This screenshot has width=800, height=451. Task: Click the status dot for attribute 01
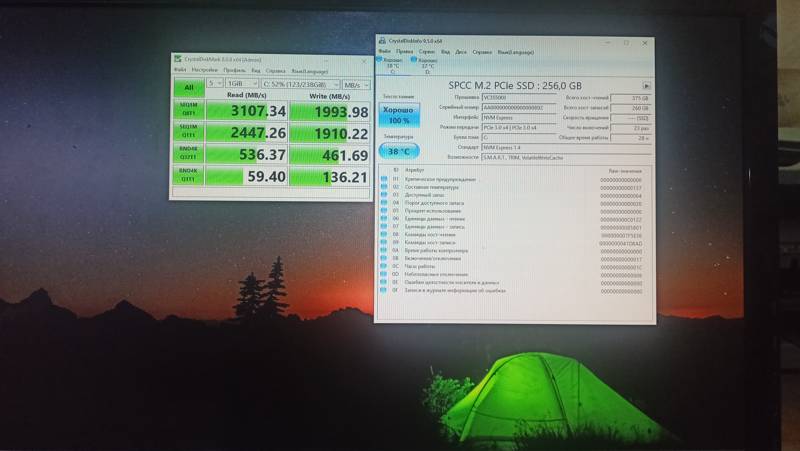pyautogui.click(x=384, y=179)
